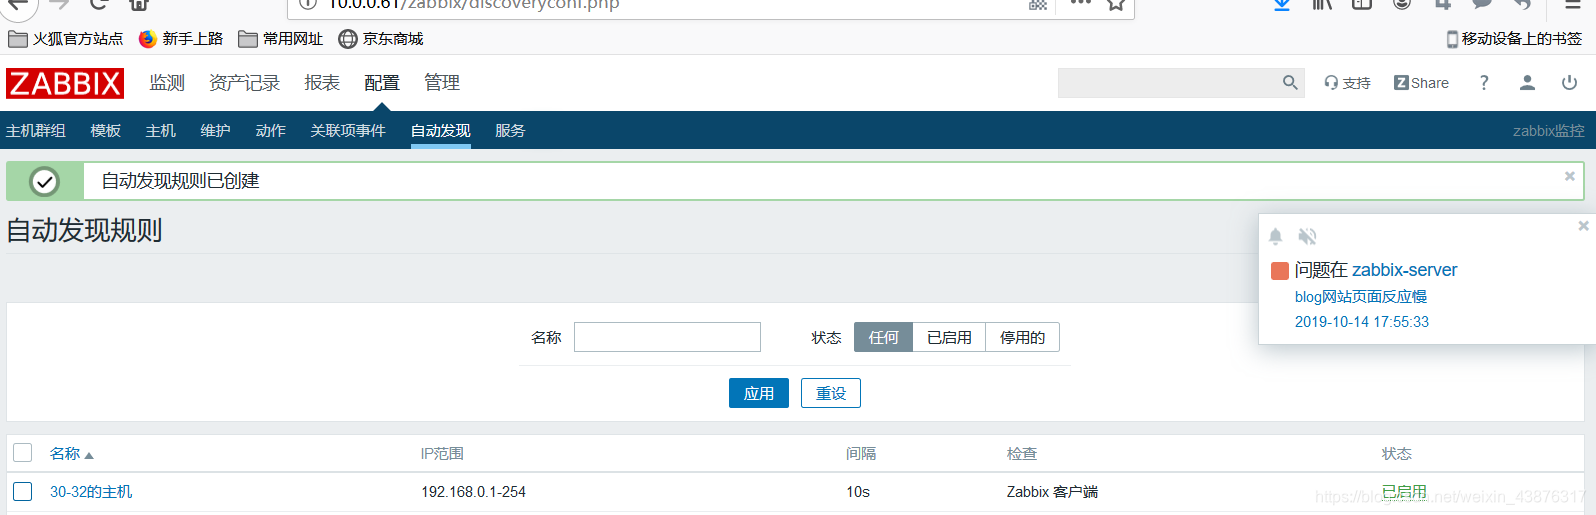Screen dimensions: 1596x515
Task: Open the 2019-10-14 17:55:33 timestamp link
Action: (1361, 322)
